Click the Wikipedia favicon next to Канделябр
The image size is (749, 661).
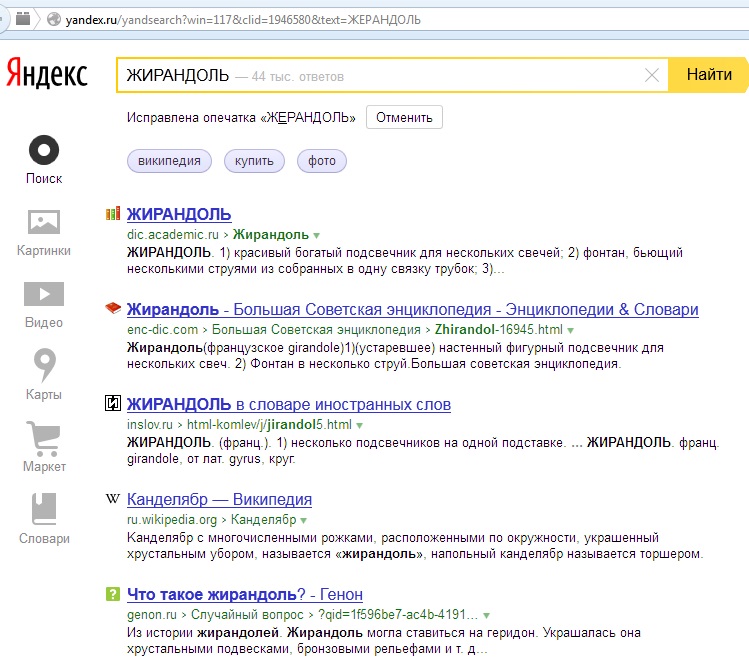coord(113,499)
